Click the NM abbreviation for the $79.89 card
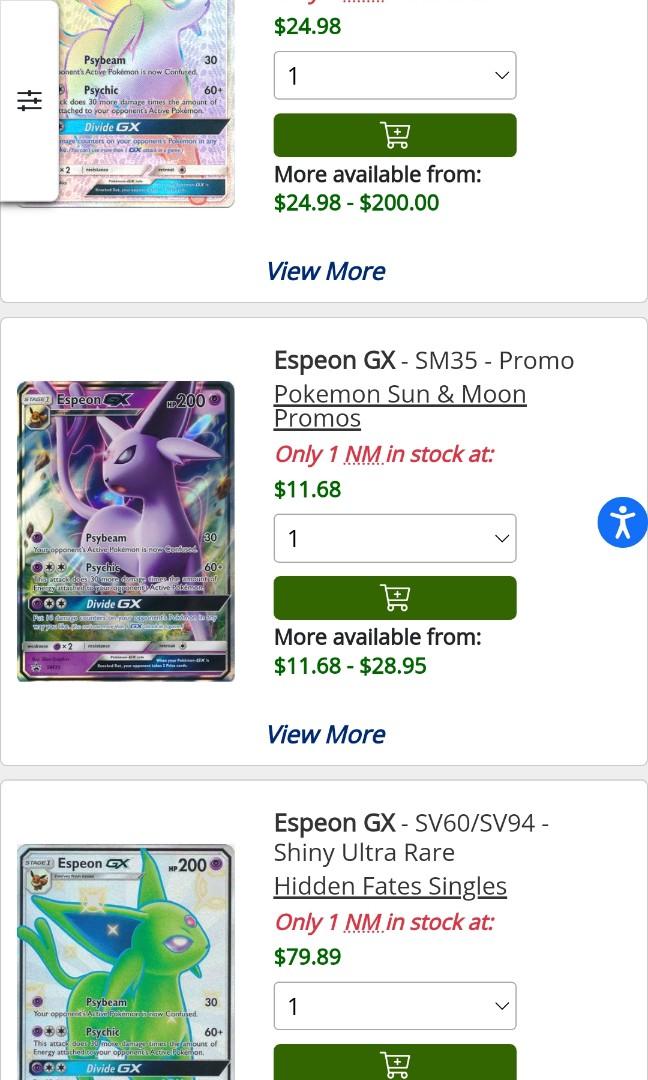Viewport: 648px width, 1080px height. [x=363, y=922]
